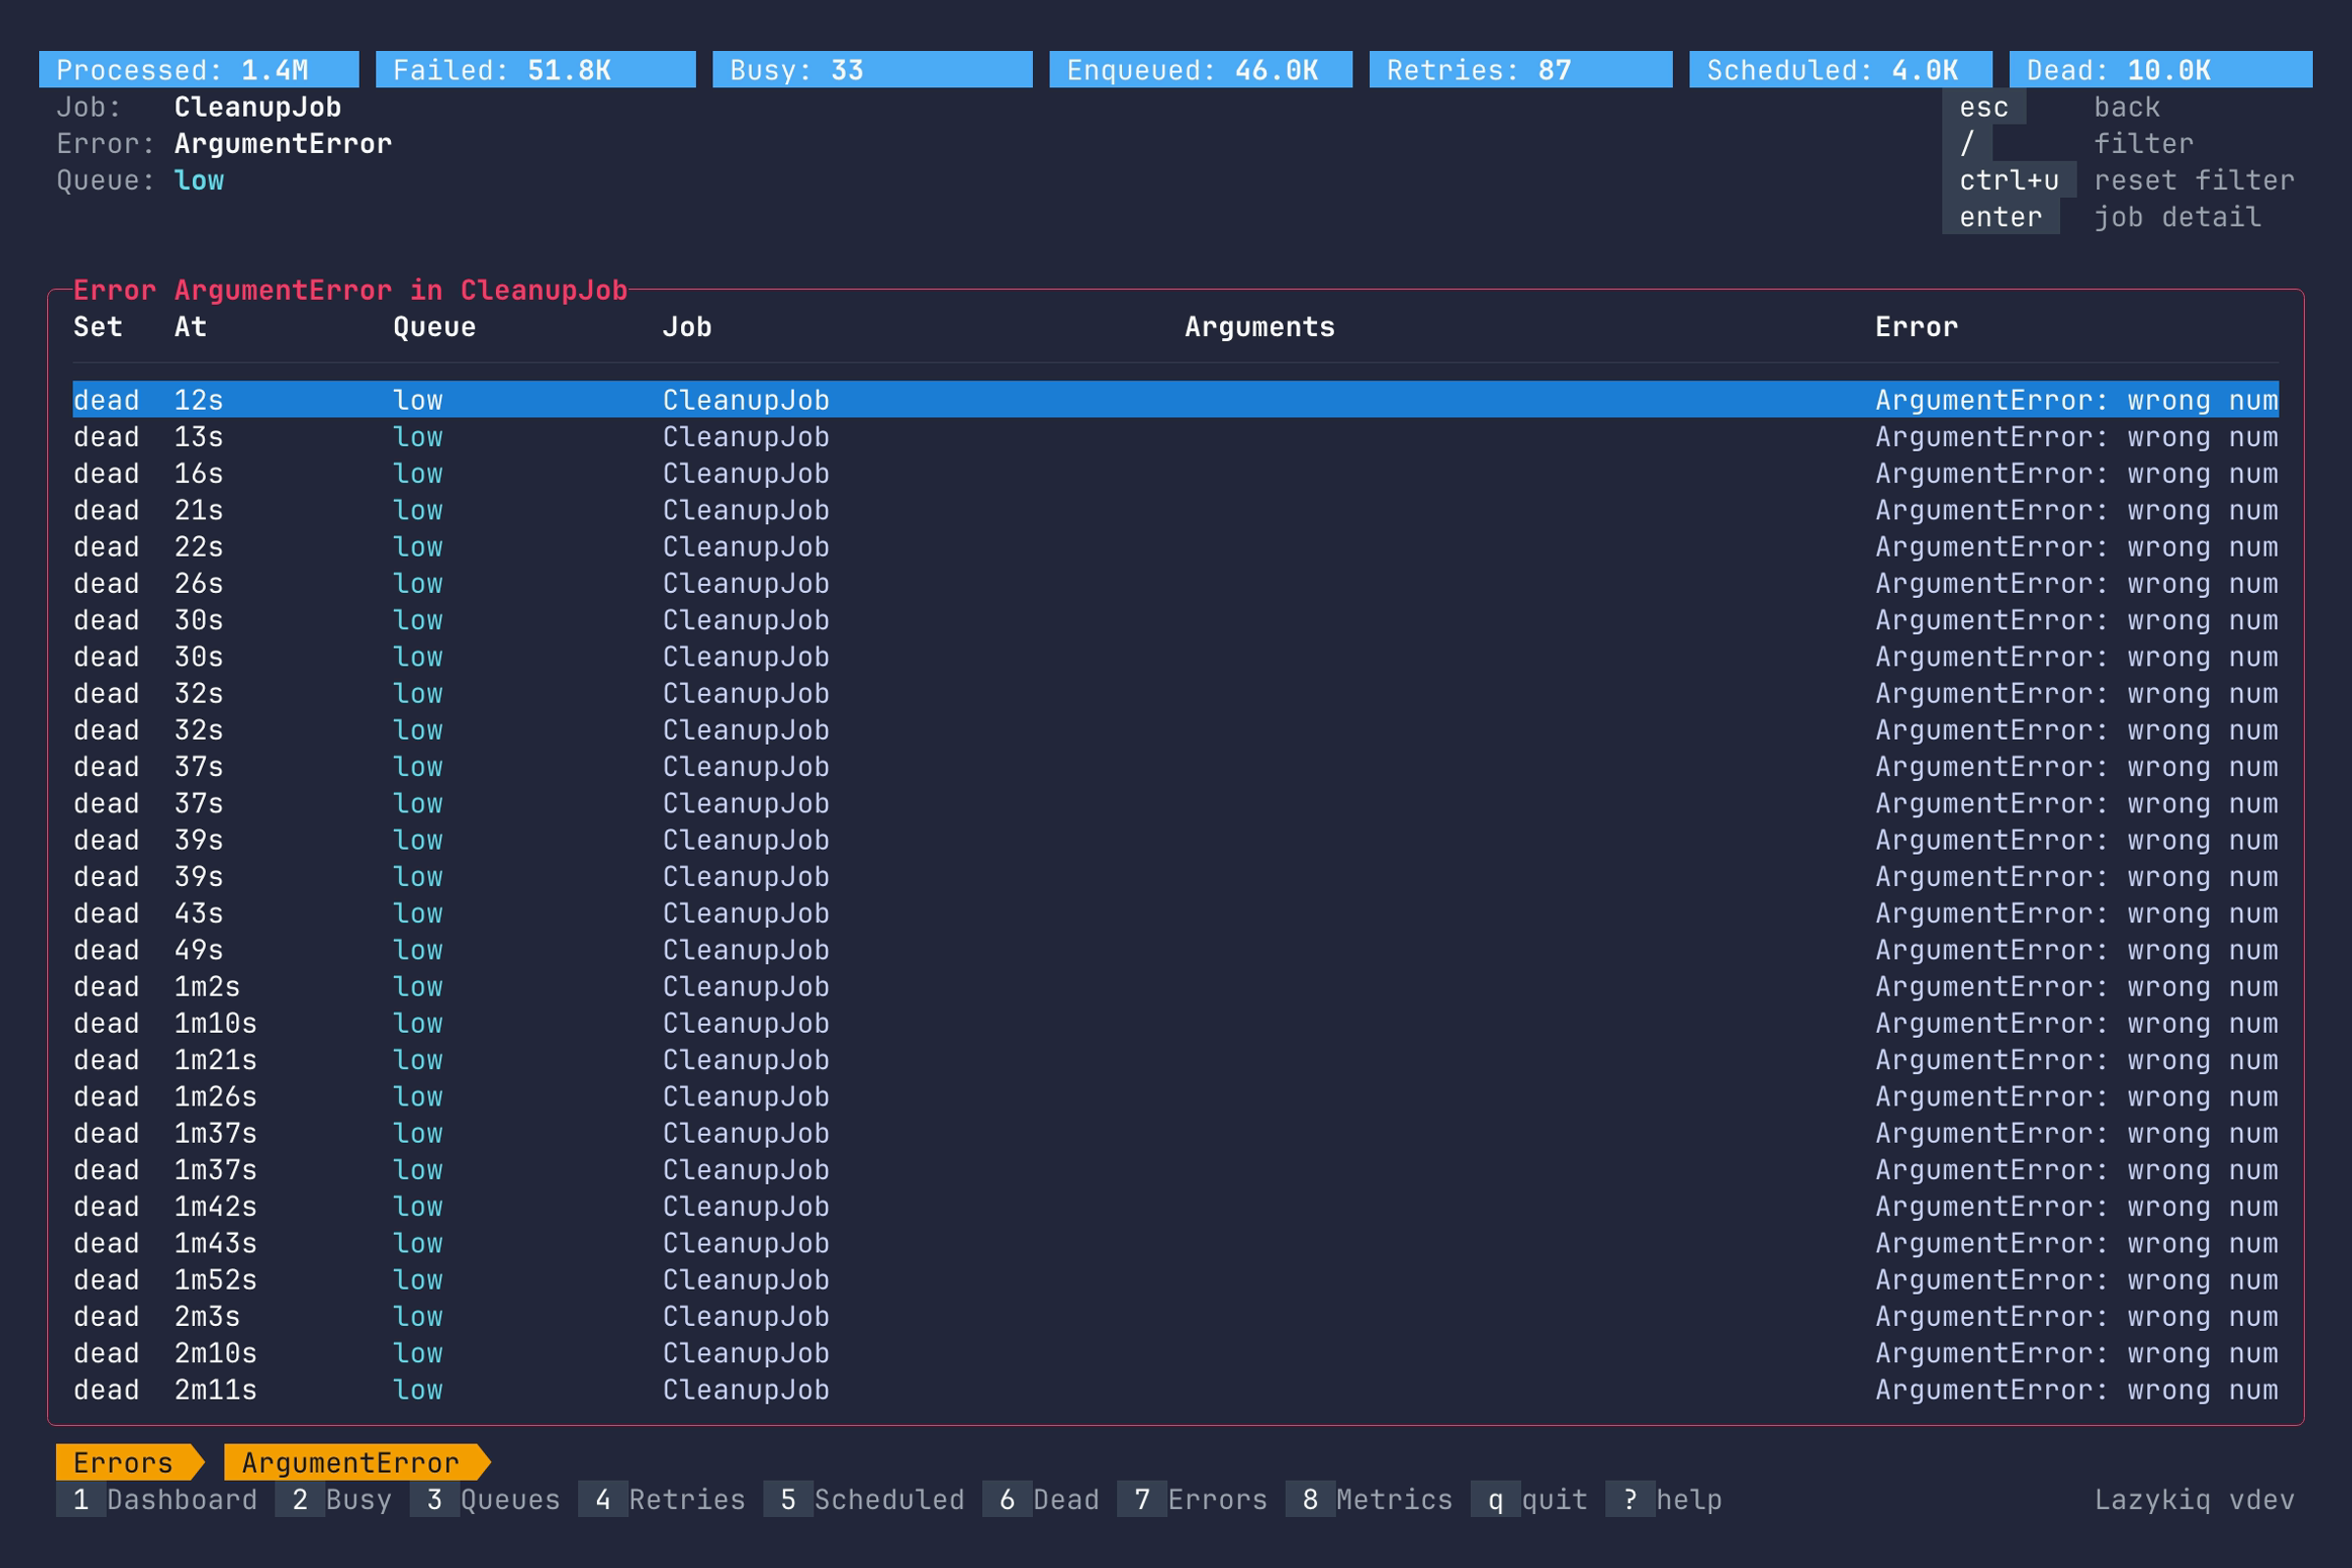The image size is (2352, 1568).
Task: Switch to the Busy tab
Action: [334, 1500]
